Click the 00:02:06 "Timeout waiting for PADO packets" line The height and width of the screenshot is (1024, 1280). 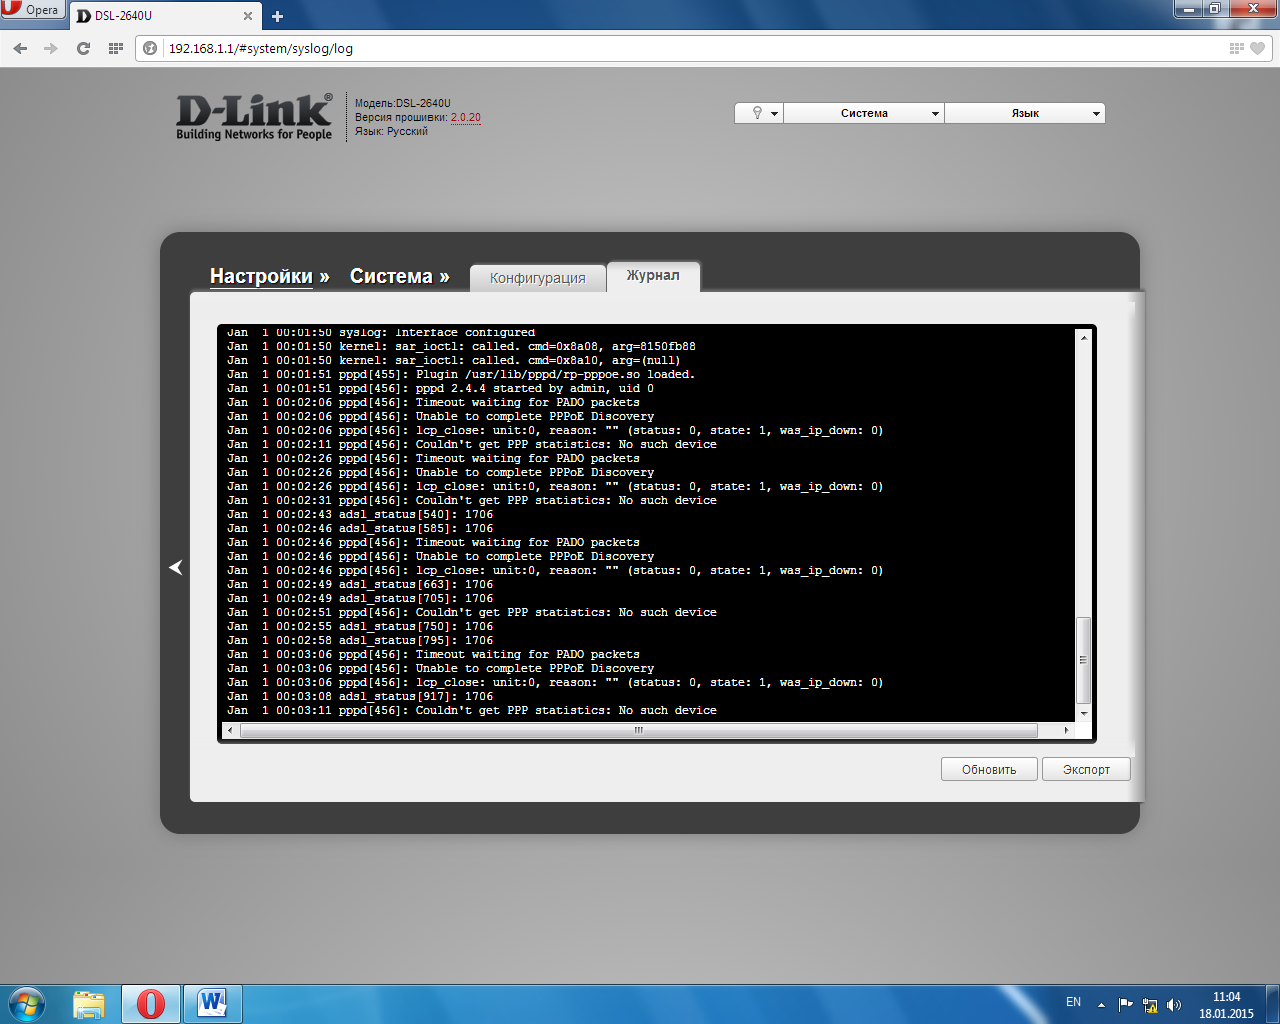coord(433,402)
